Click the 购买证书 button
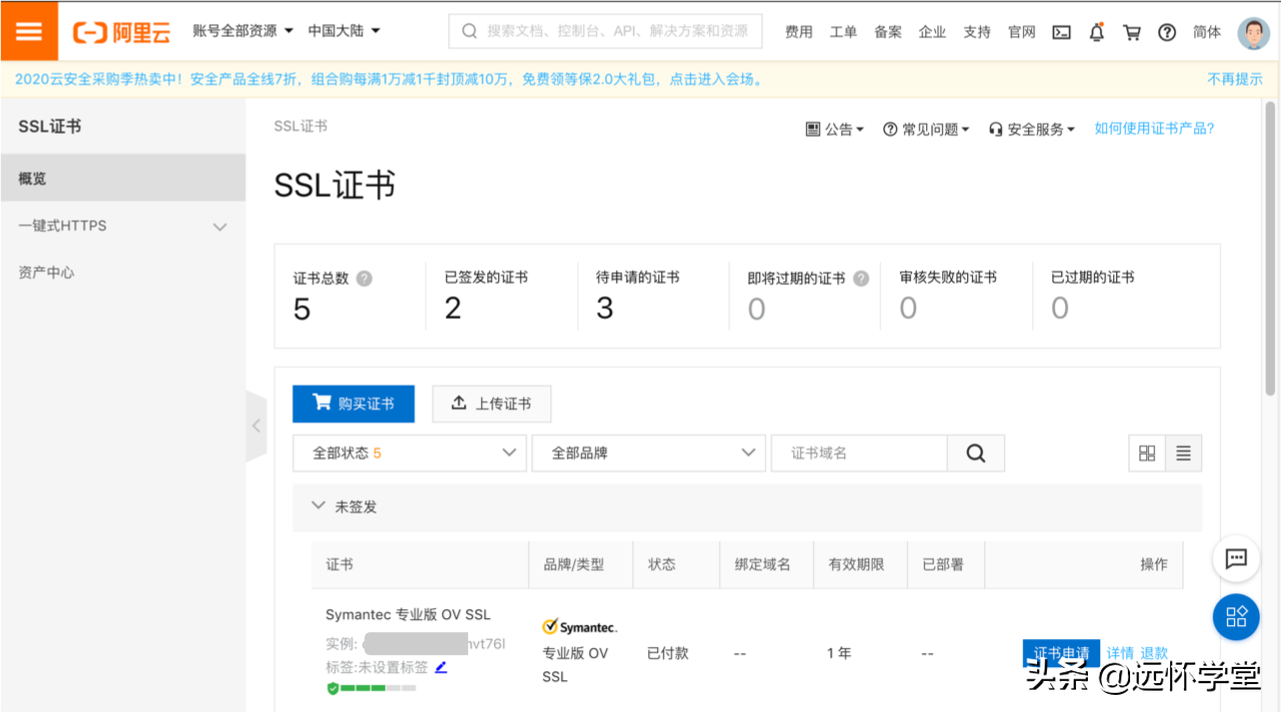The image size is (1282, 713). click(x=353, y=404)
